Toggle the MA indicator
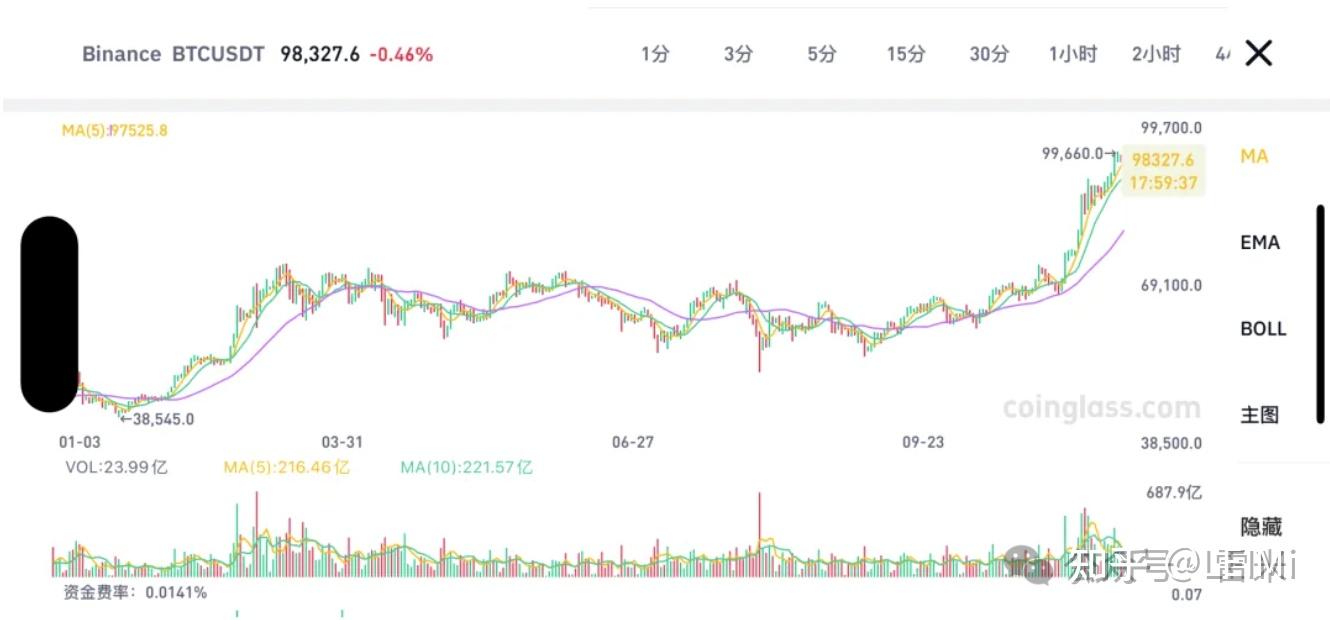 [x=1254, y=156]
